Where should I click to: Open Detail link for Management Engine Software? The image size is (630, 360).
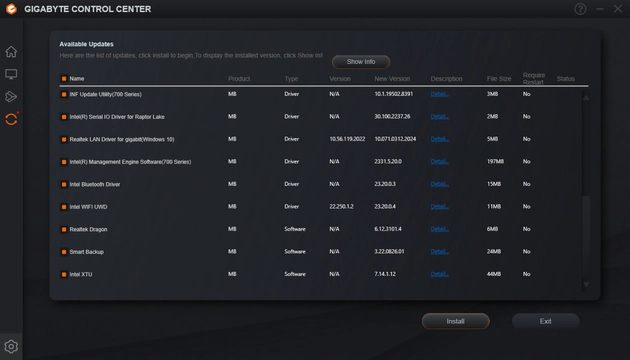coord(440,162)
